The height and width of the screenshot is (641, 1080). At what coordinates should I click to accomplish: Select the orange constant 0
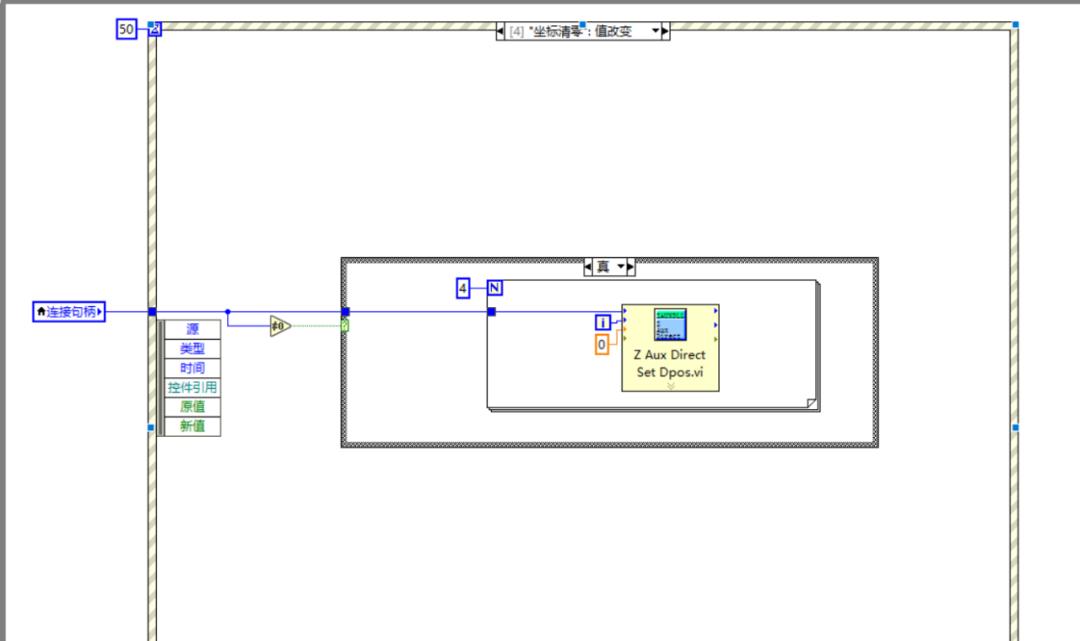(x=602, y=344)
